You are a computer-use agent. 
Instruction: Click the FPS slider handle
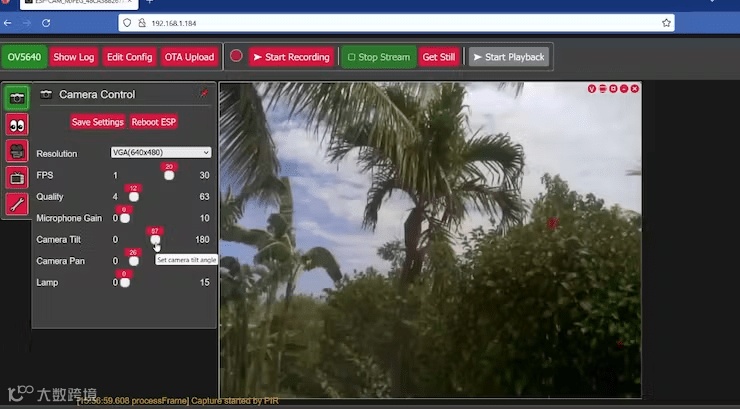pyautogui.click(x=169, y=175)
